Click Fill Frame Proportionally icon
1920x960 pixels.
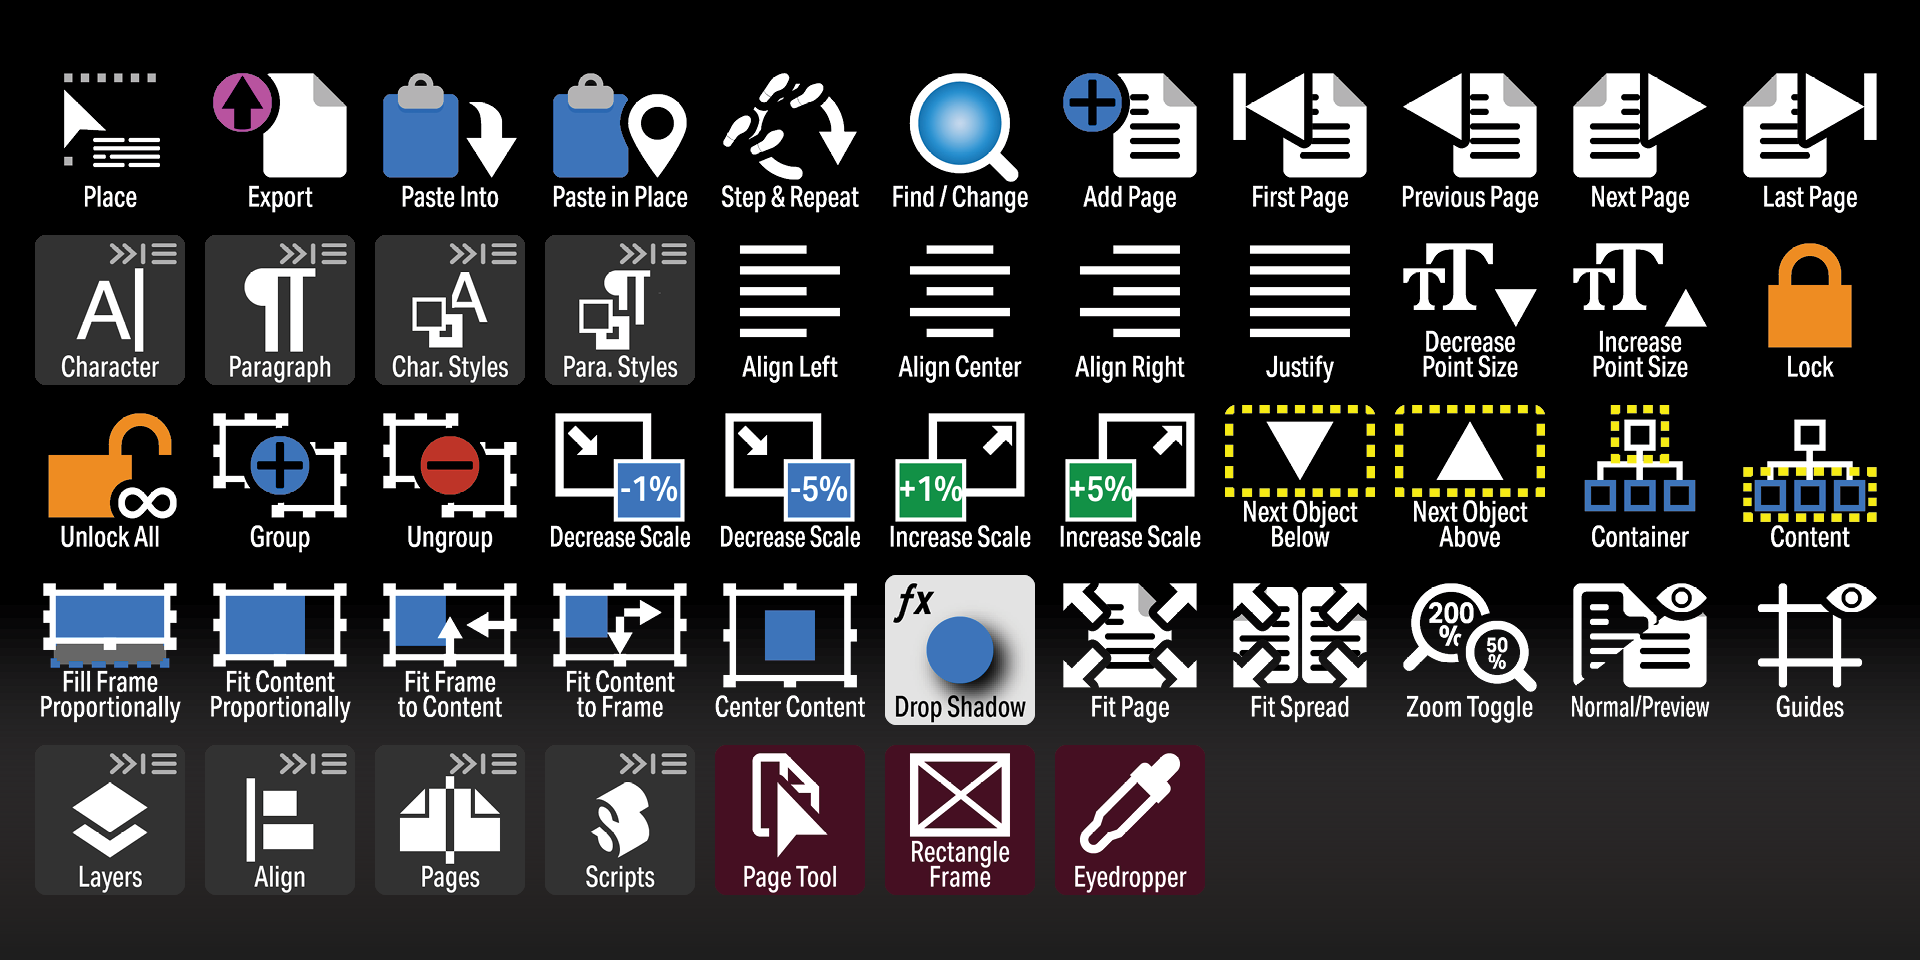tap(110, 625)
